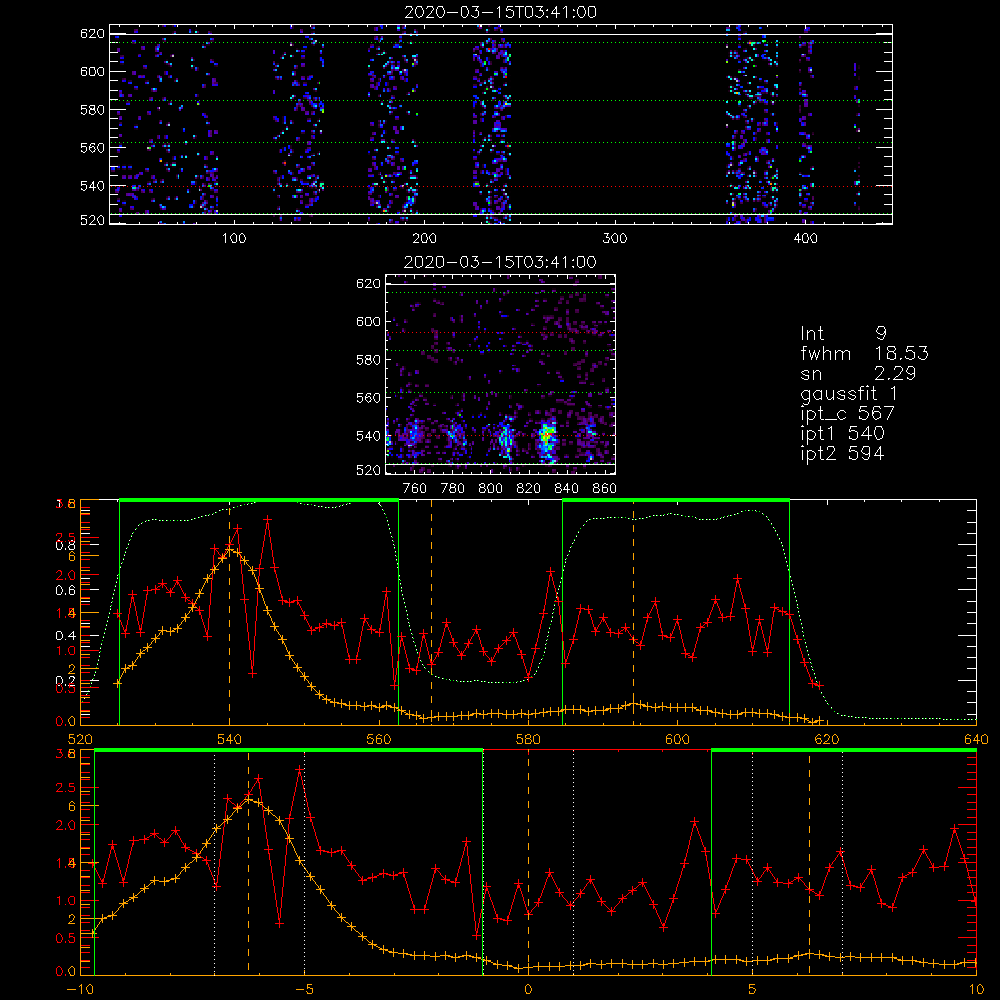This screenshot has width=1000, height=1000.
Task: Click the brightest emission blob in middle spectrogram
Action: point(546,439)
